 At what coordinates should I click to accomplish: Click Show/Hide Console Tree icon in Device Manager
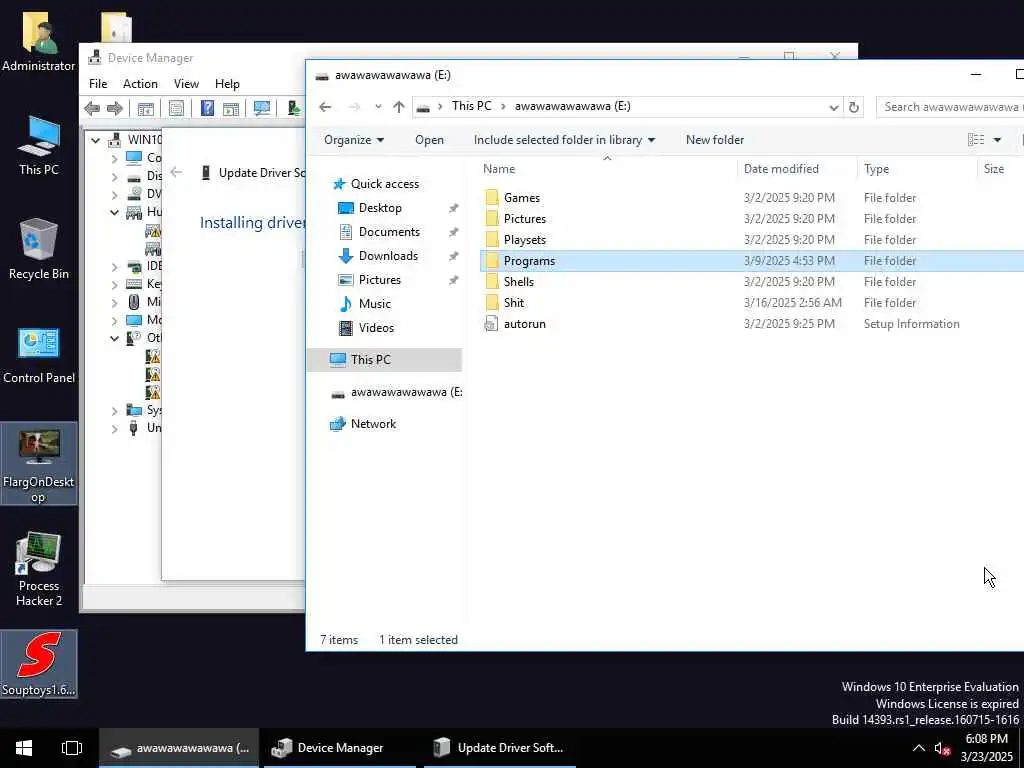[146, 108]
